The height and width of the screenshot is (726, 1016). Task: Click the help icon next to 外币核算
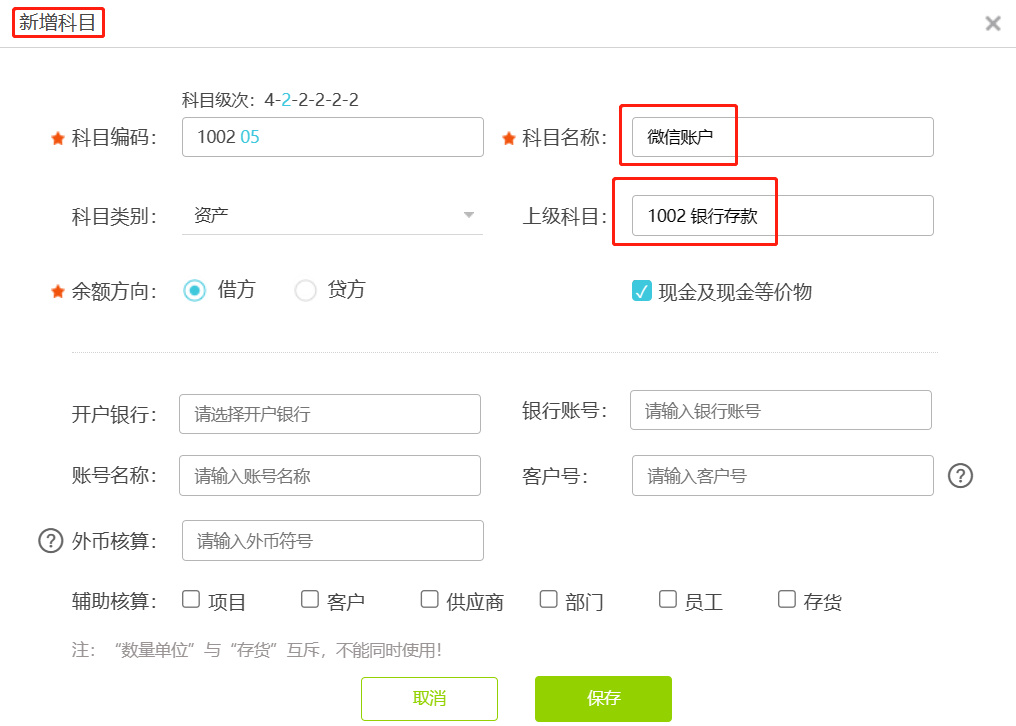tap(51, 540)
